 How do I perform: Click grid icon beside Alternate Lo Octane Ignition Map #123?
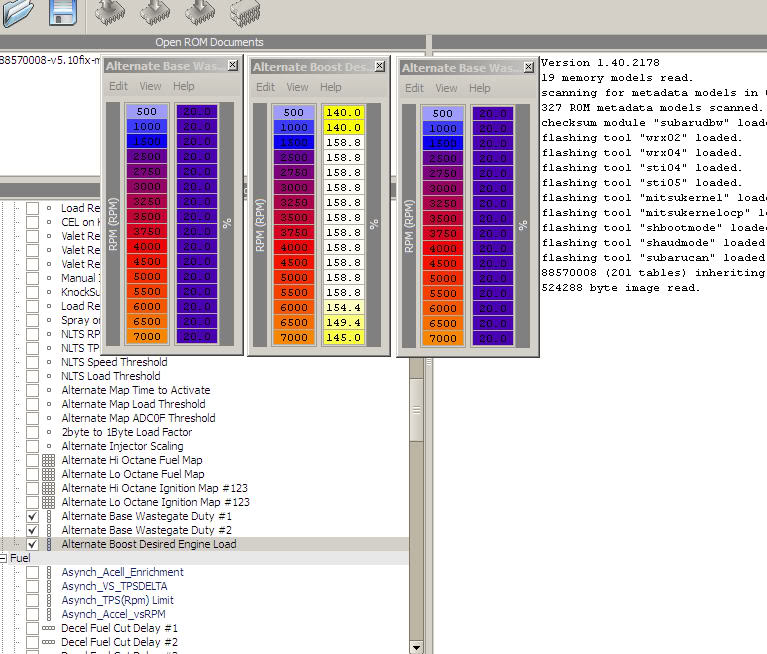(48, 502)
